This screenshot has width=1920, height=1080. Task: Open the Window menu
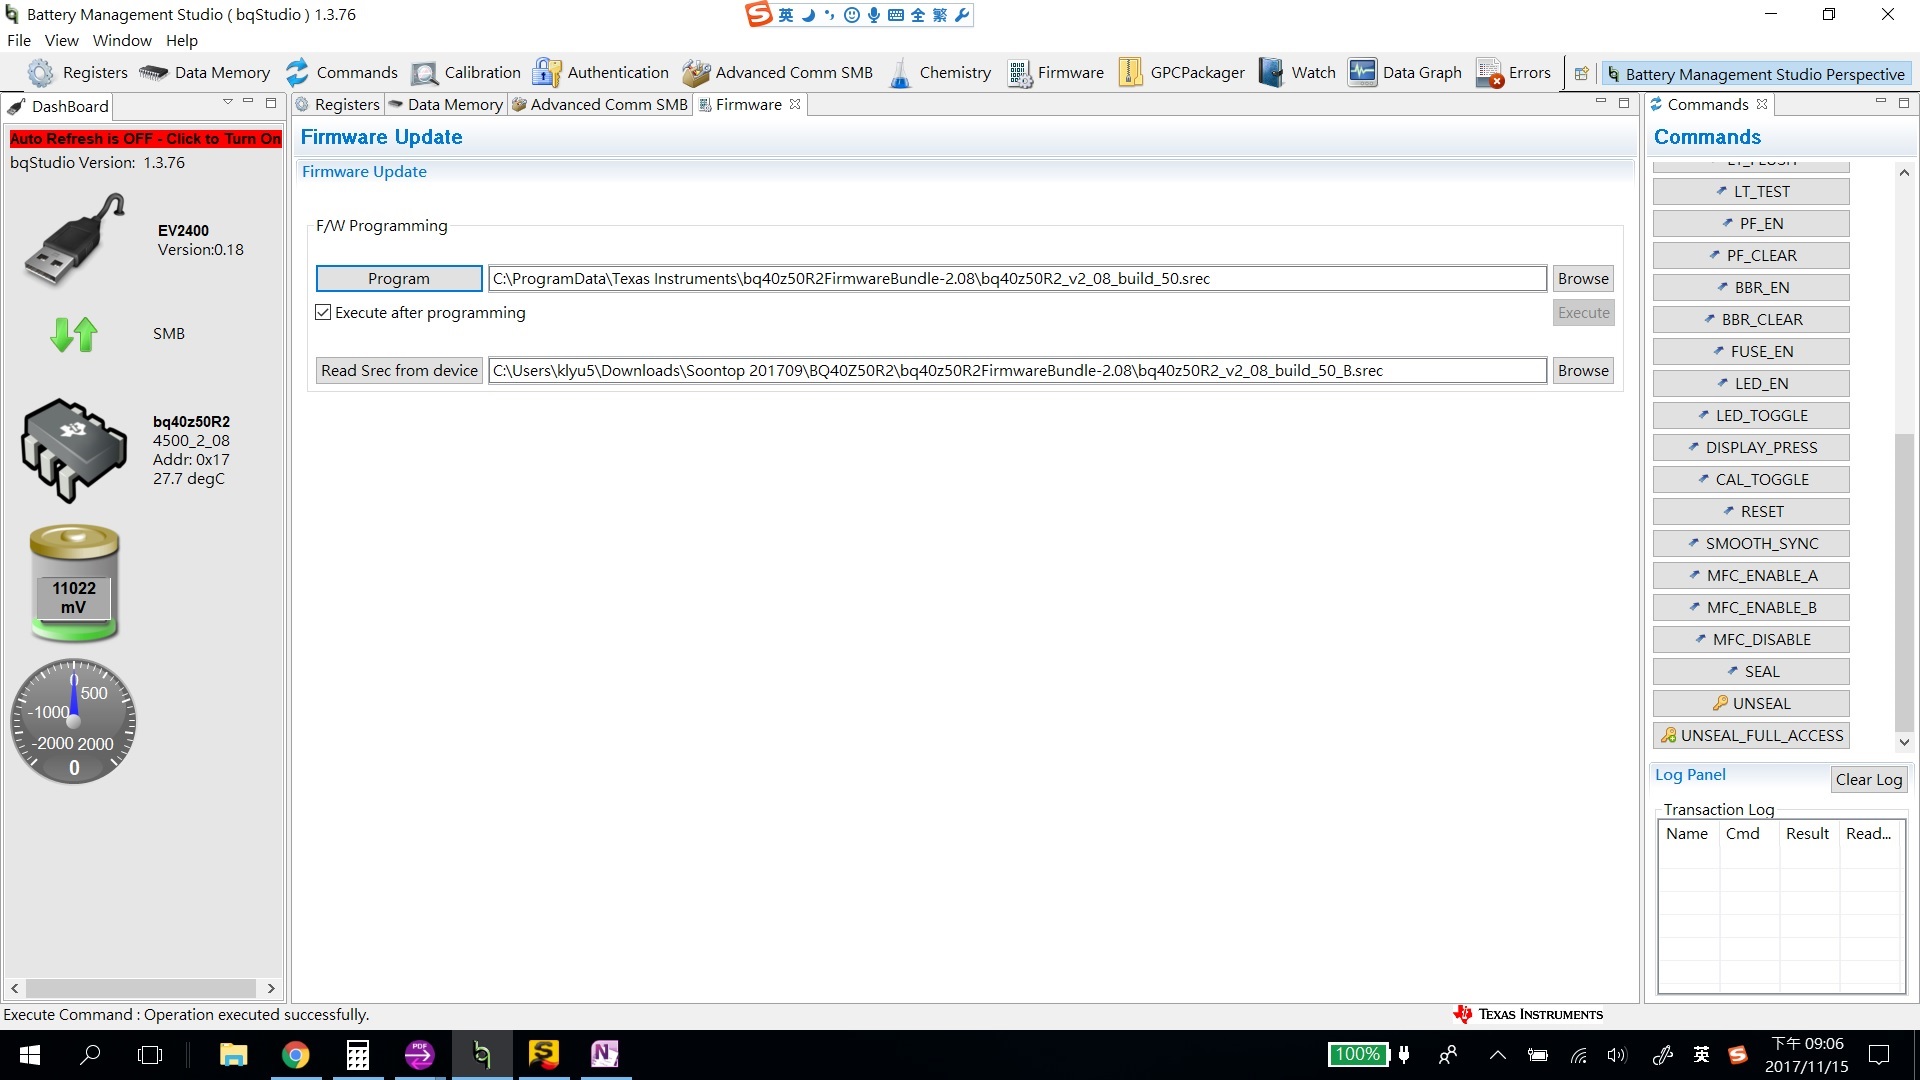122,41
